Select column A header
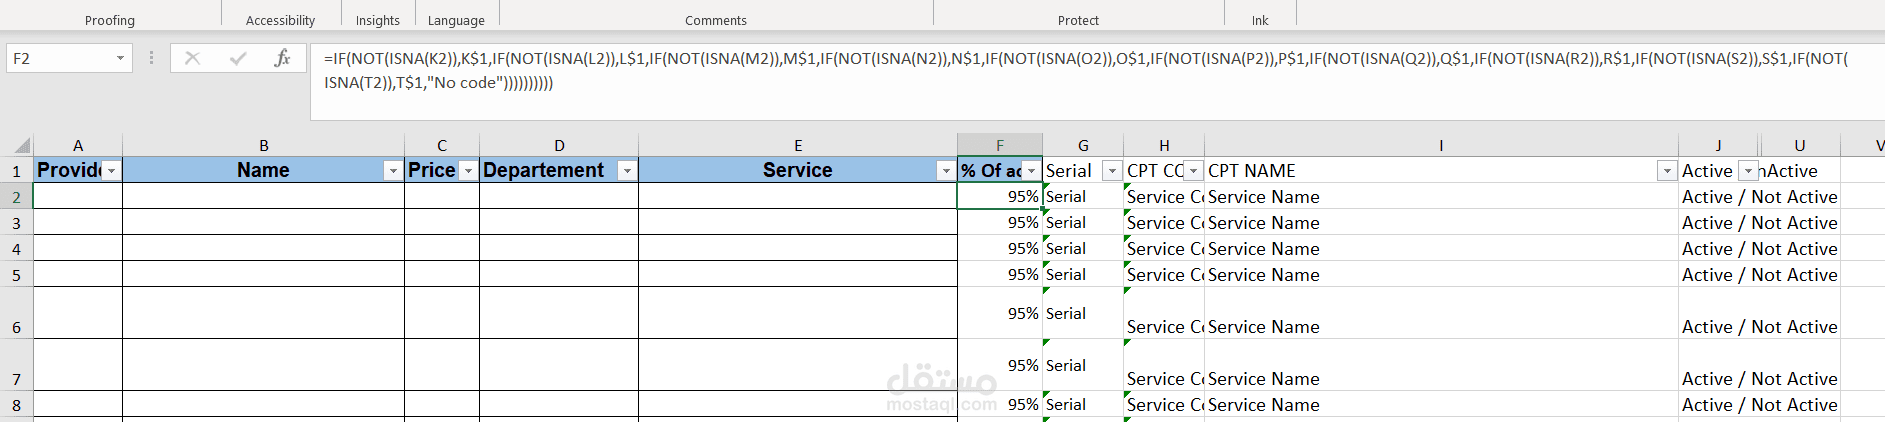The image size is (1885, 422). pos(78,145)
